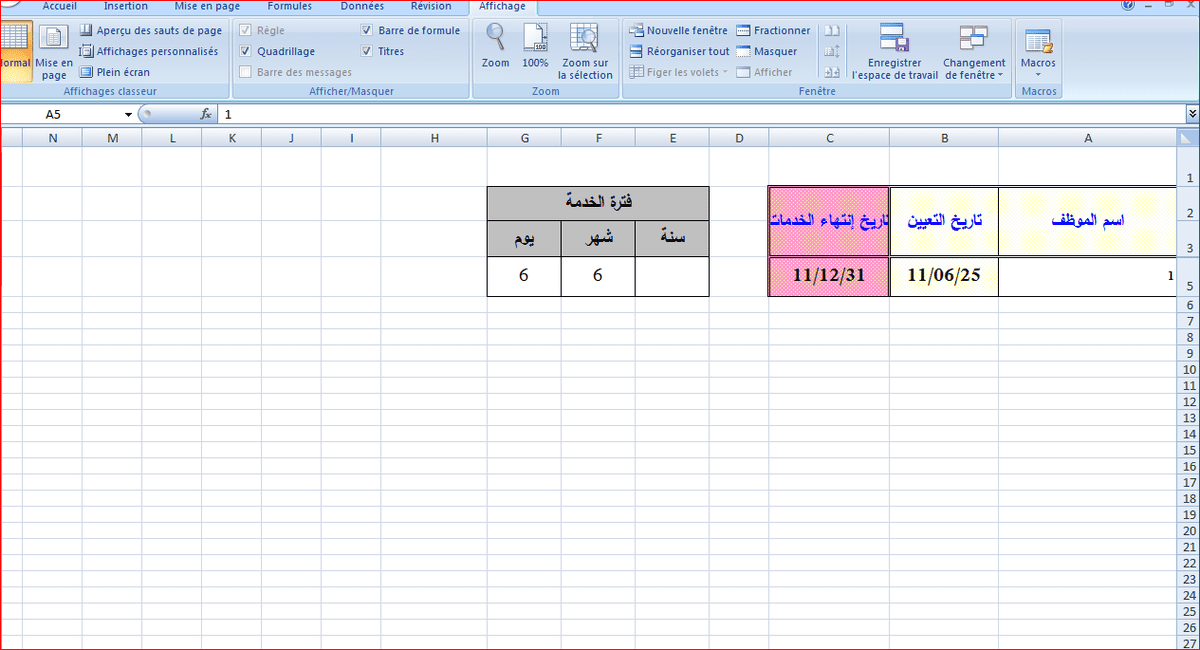Switch to the Formules tab
The height and width of the screenshot is (650, 1200).
click(x=289, y=6)
